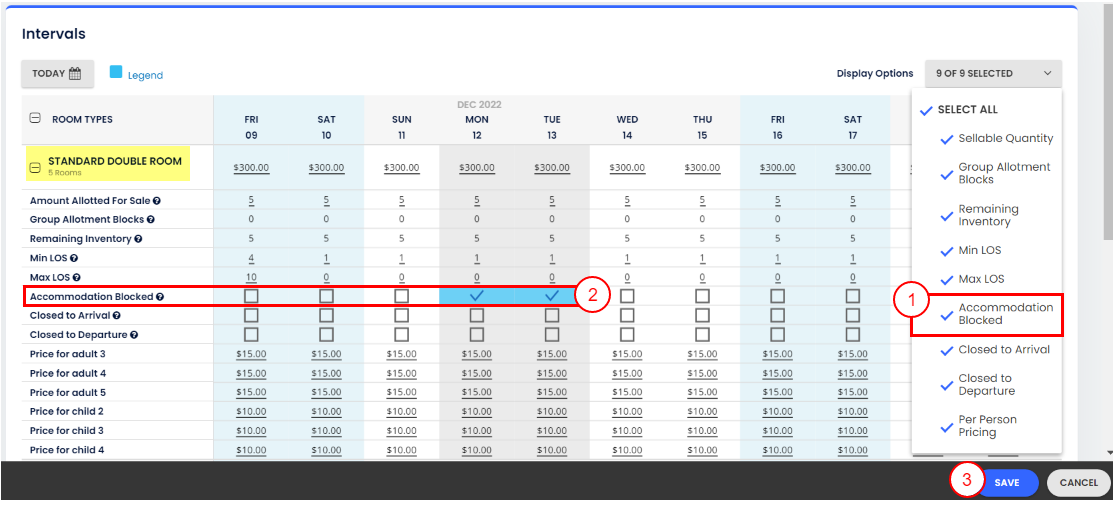Click the blue Legend color square
The width and height of the screenshot is (1116, 505).
click(116, 72)
